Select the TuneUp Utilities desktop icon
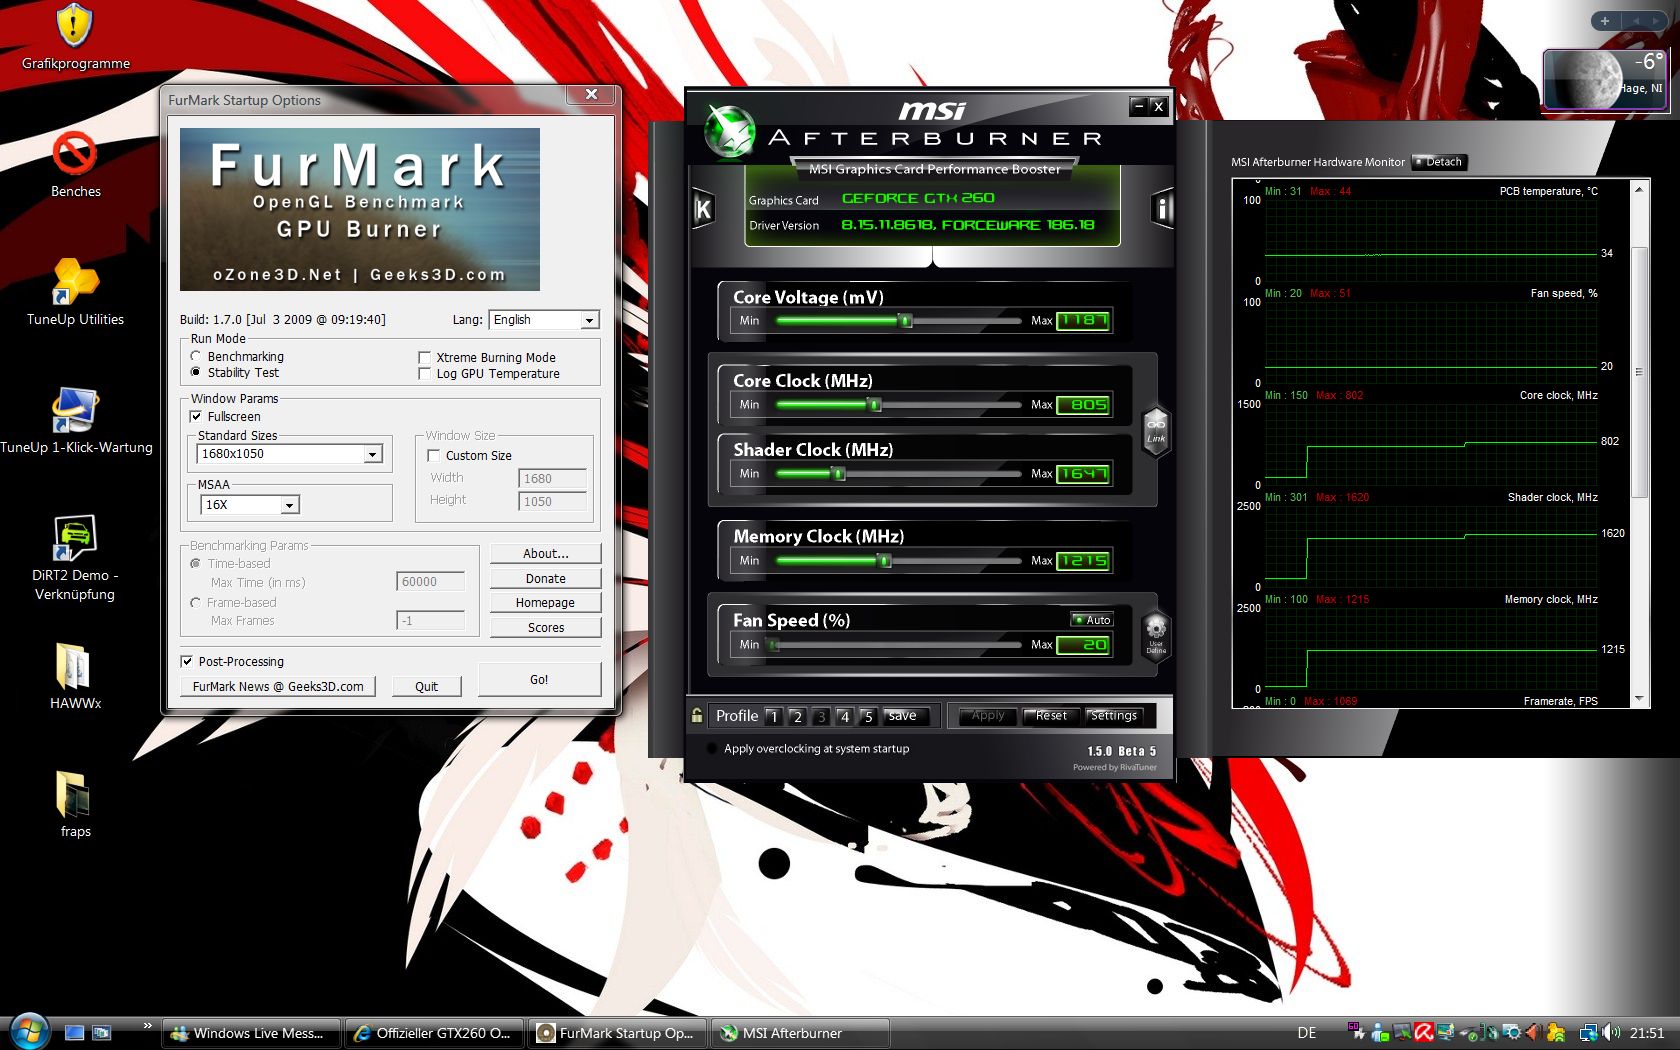This screenshot has width=1680, height=1050. pyautogui.click(x=76, y=293)
